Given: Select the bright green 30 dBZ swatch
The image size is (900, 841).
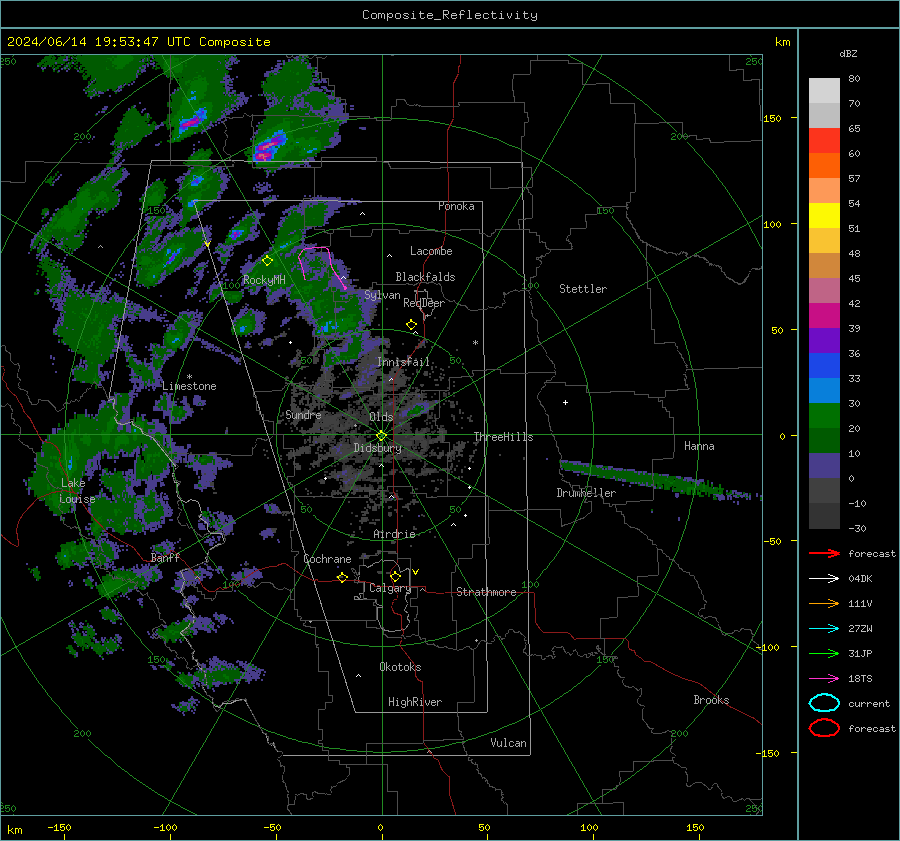Looking at the screenshot, I should 824,415.
